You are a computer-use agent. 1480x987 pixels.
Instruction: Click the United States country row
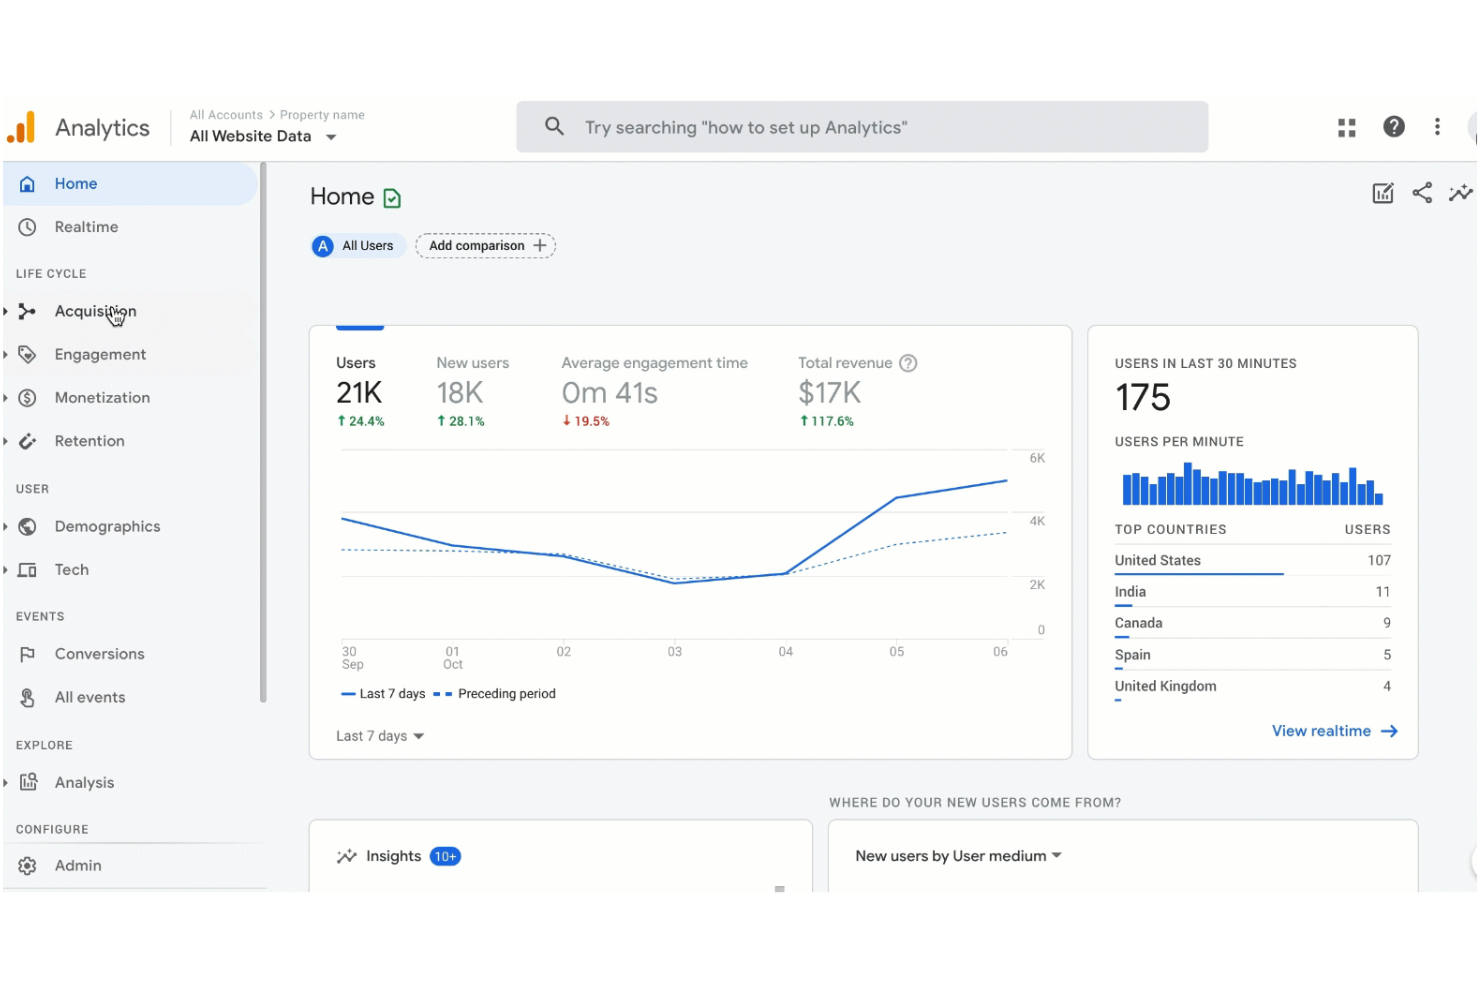tap(1253, 561)
